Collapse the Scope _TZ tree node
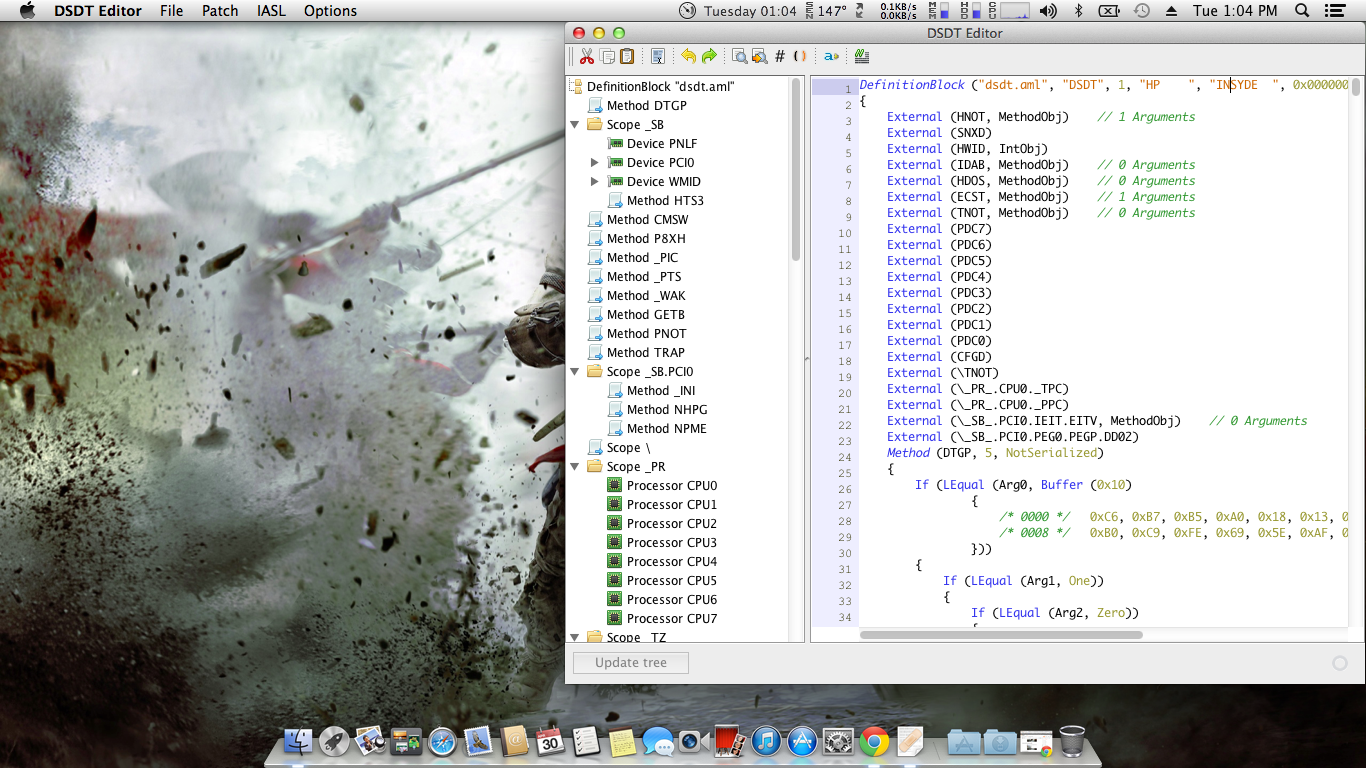Screen dimensions: 1366x768 pos(575,637)
